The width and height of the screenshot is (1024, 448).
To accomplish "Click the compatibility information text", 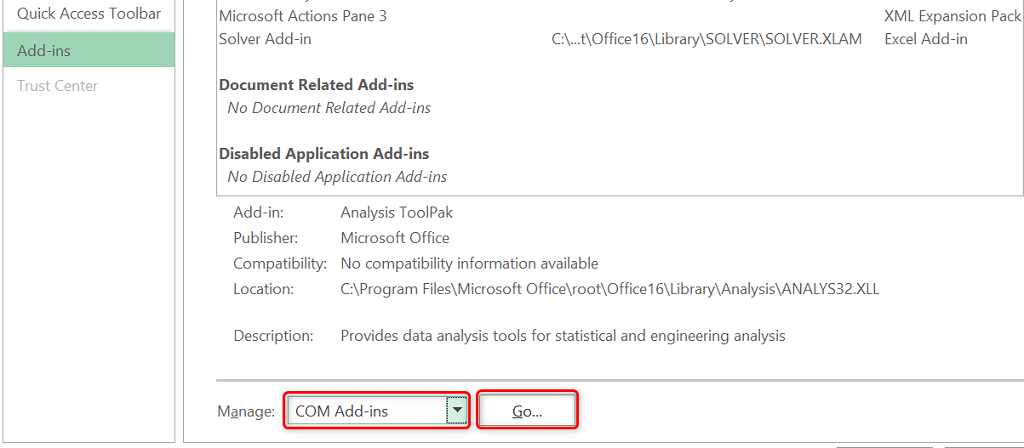I will point(469,264).
